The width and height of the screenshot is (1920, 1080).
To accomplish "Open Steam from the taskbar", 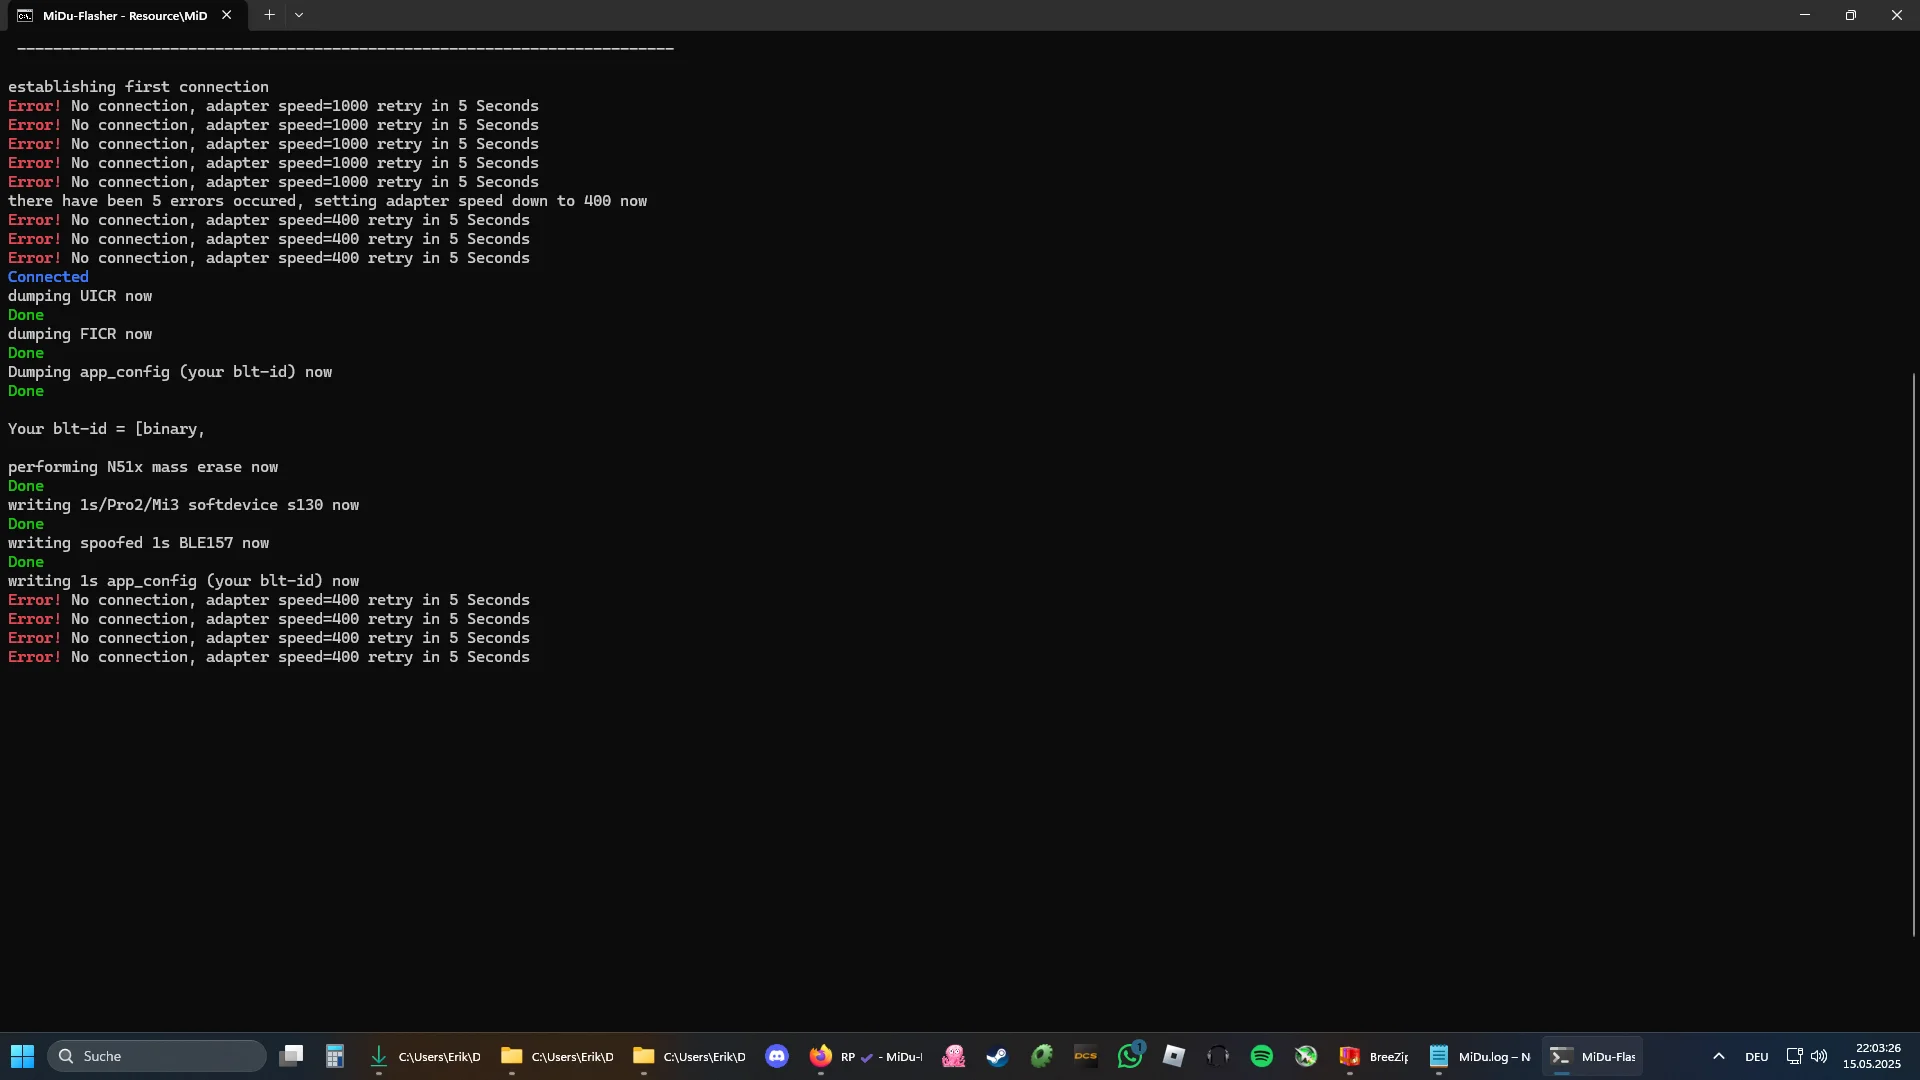I will tap(997, 1056).
